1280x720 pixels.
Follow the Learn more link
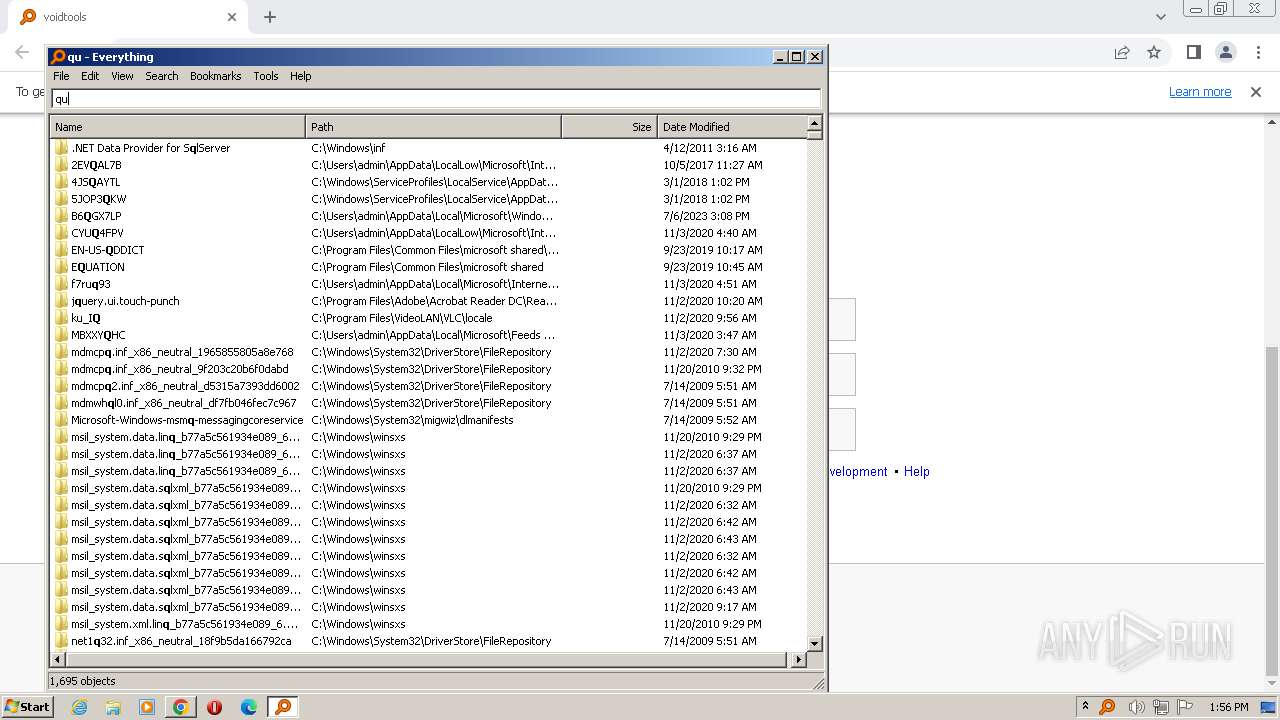coord(1200,92)
